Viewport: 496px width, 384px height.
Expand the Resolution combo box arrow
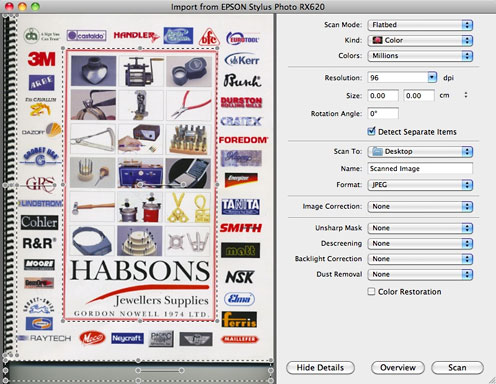coord(432,78)
